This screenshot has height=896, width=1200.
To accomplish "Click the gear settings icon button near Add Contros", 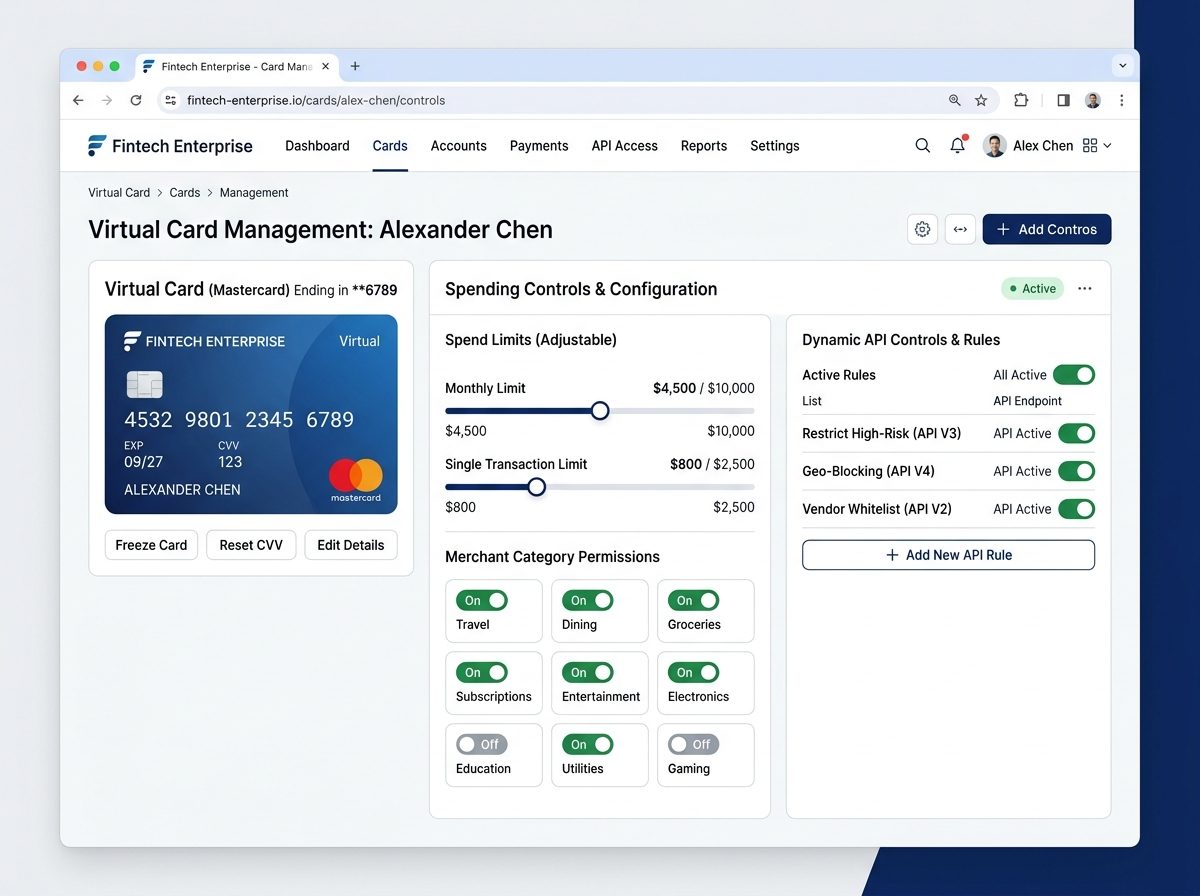I will tap(923, 229).
